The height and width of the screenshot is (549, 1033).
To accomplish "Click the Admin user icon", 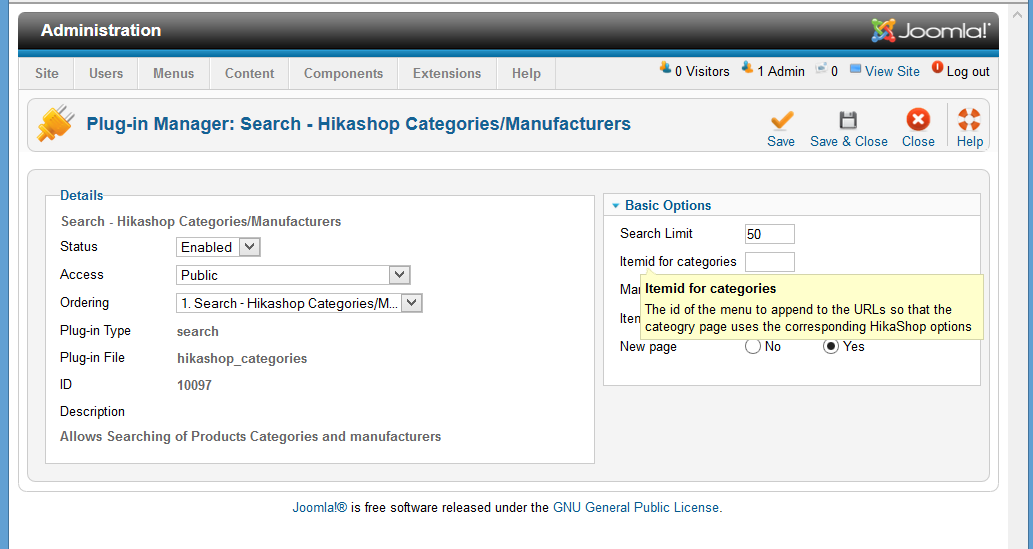I will pos(747,68).
